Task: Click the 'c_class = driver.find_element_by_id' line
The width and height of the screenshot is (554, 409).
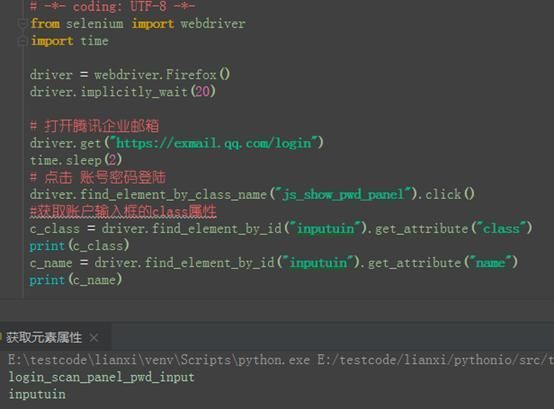Action: click(x=281, y=229)
